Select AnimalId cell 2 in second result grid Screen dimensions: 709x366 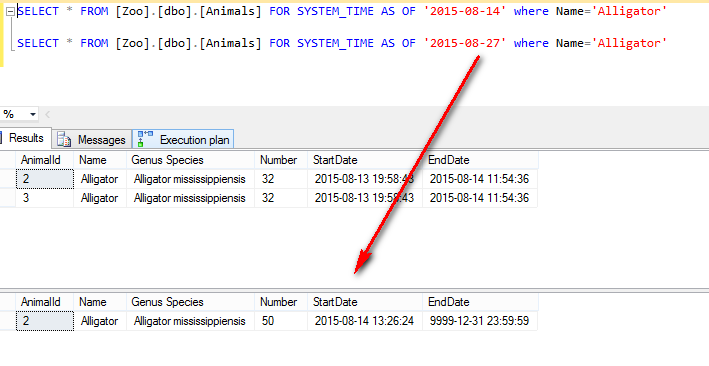click(x=44, y=321)
